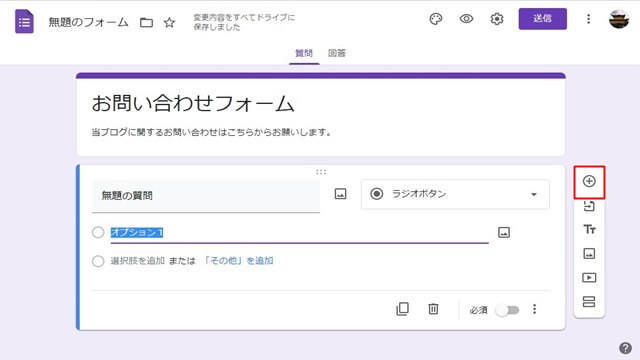Open form settings gear
Screen dimensions: 640x360
point(497,19)
